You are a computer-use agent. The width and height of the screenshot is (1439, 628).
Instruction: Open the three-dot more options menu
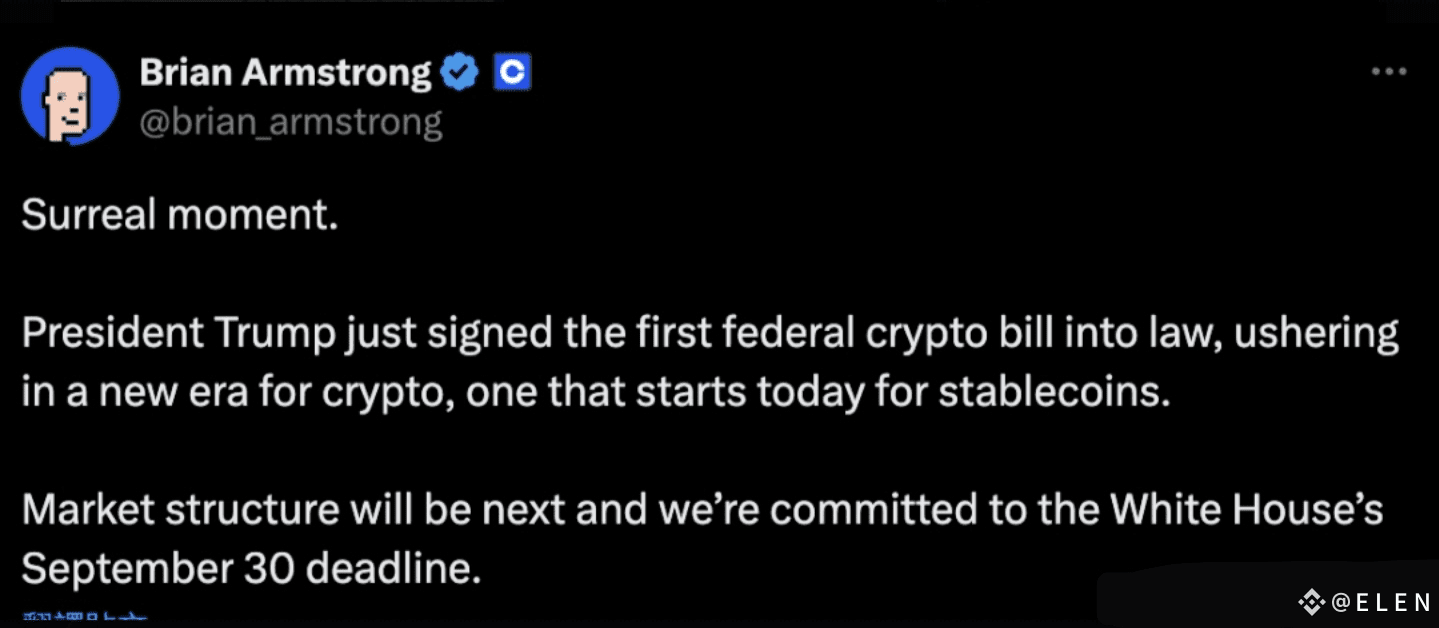[x=1389, y=72]
